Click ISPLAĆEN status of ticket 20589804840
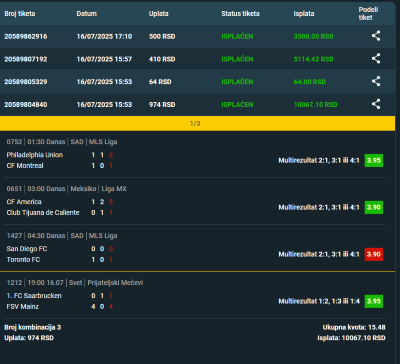Viewport: 400px width, 364px height. [237, 104]
